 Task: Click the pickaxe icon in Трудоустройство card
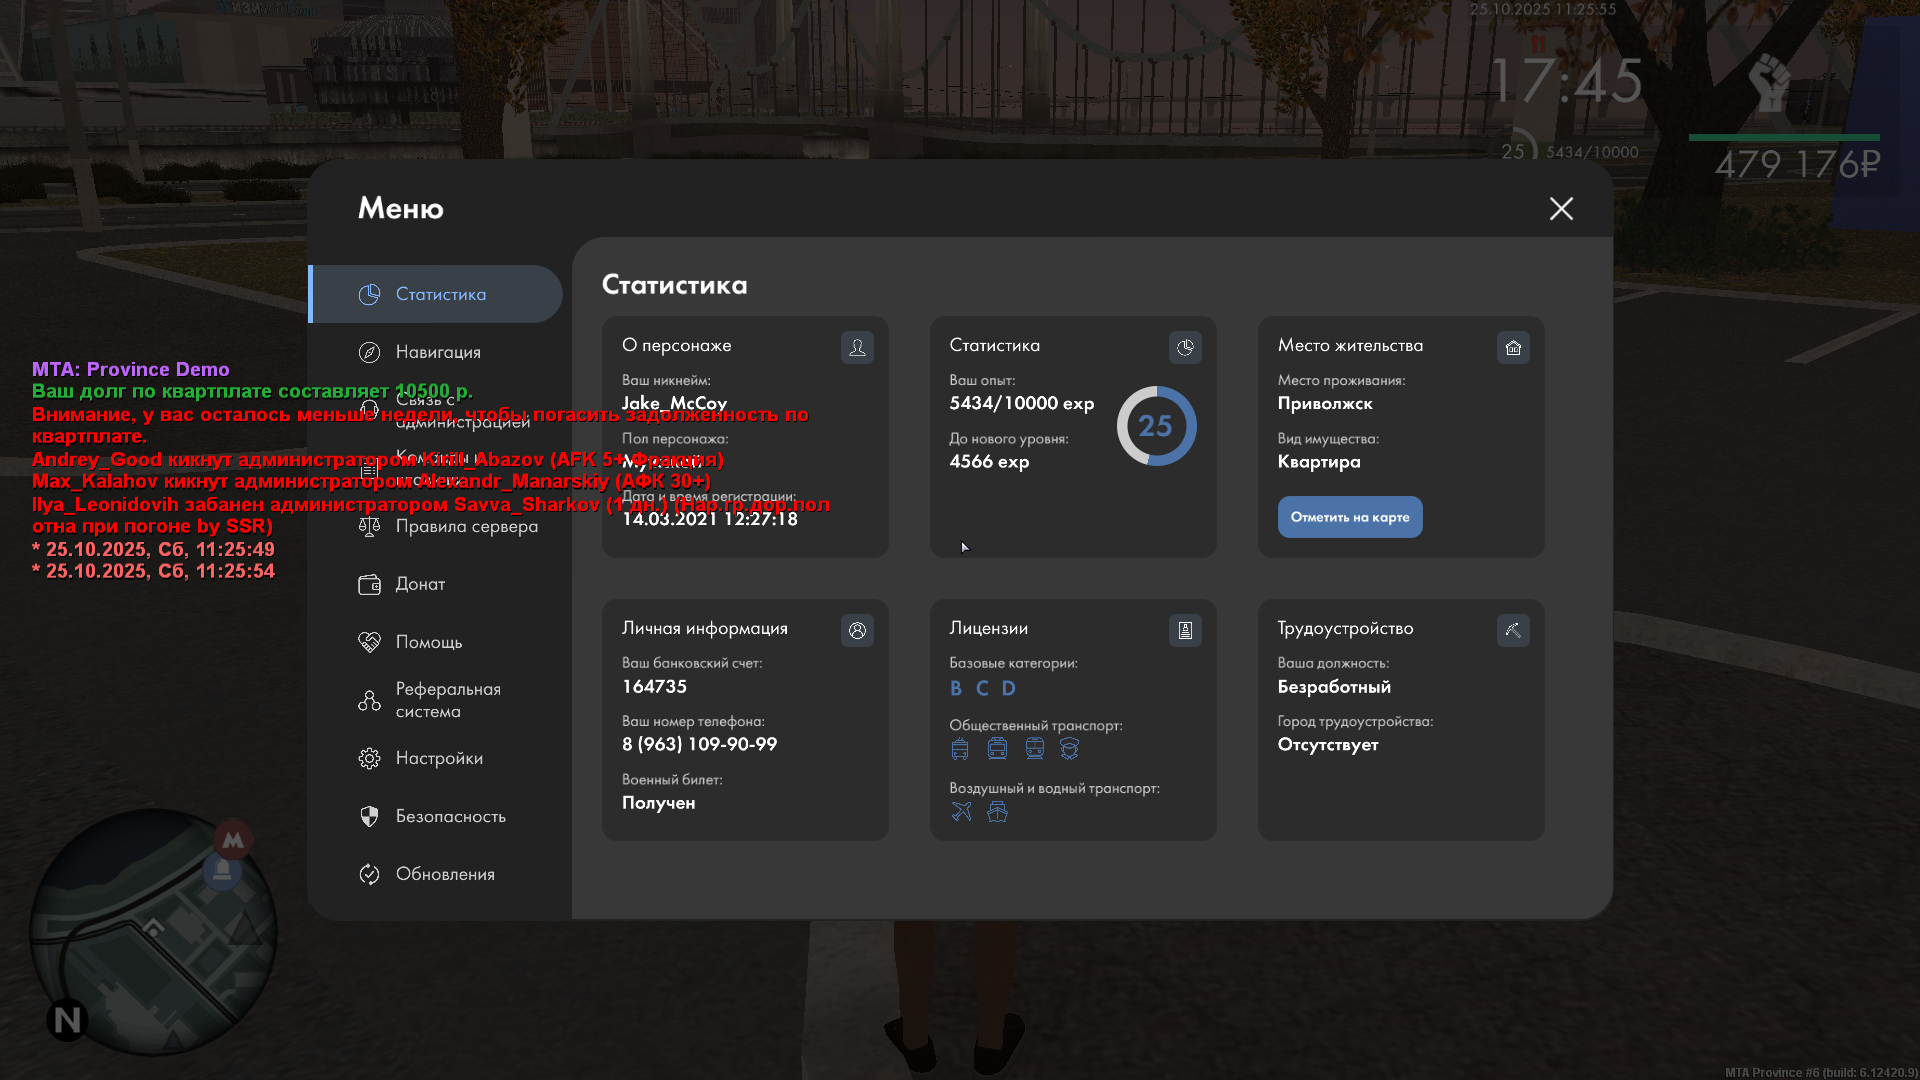click(x=1513, y=630)
